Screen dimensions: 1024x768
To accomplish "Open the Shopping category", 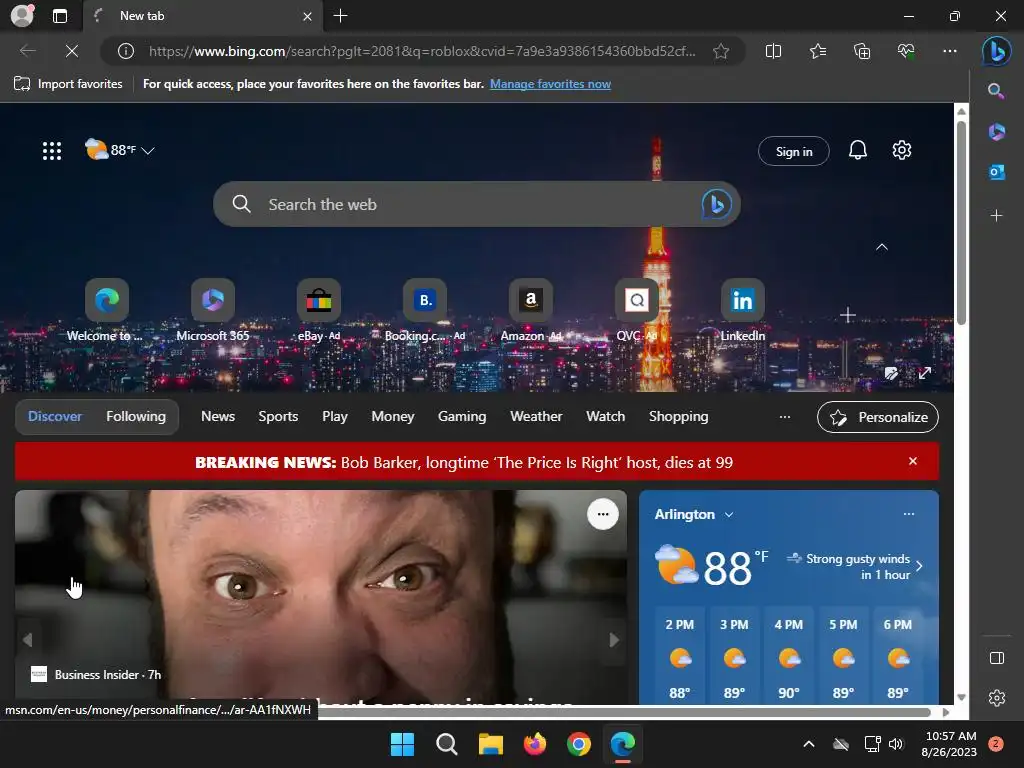I will tap(679, 417).
